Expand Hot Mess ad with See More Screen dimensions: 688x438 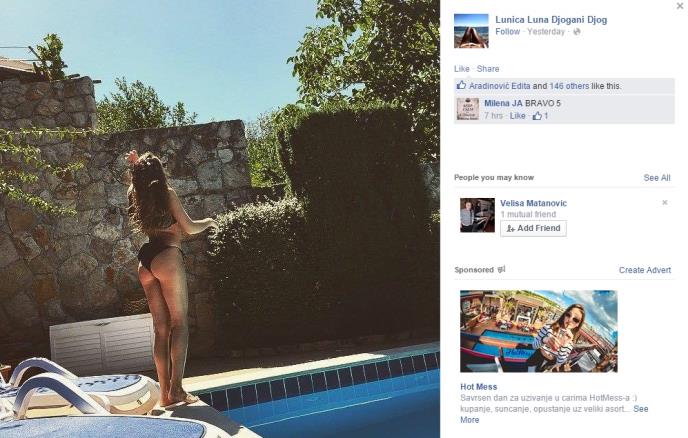pyautogui.click(x=641, y=409)
